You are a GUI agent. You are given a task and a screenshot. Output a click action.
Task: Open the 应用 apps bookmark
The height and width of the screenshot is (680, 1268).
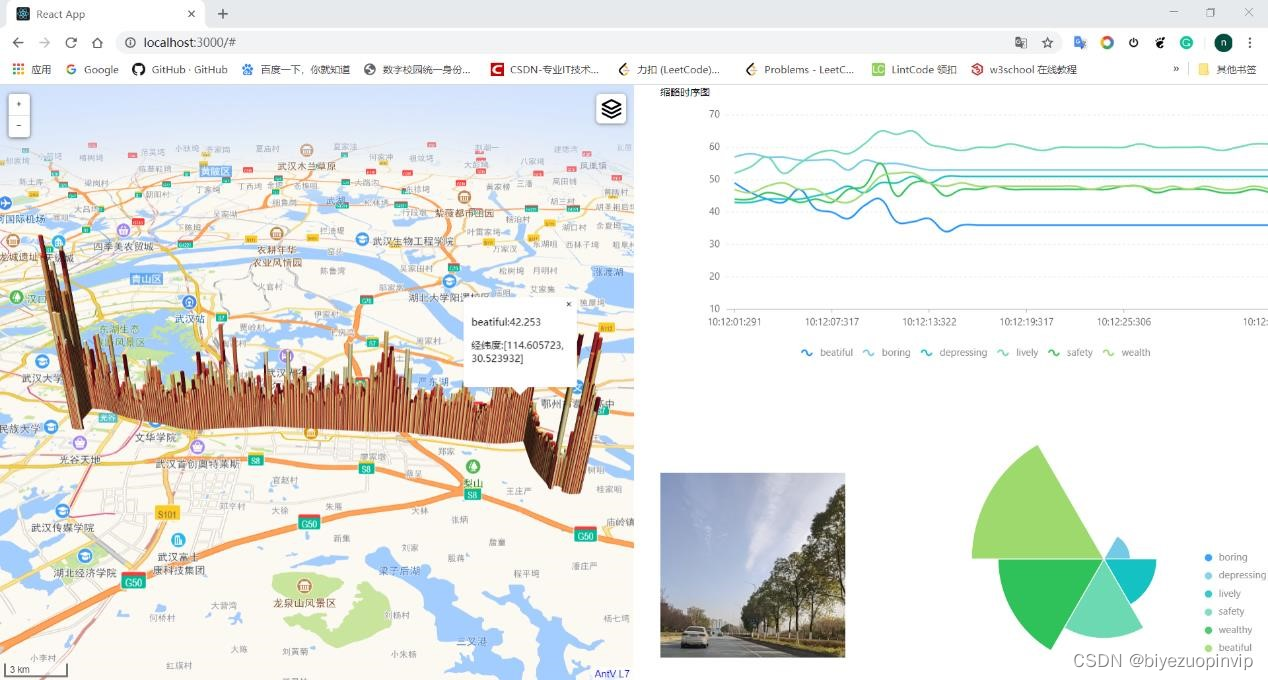point(31,70)
